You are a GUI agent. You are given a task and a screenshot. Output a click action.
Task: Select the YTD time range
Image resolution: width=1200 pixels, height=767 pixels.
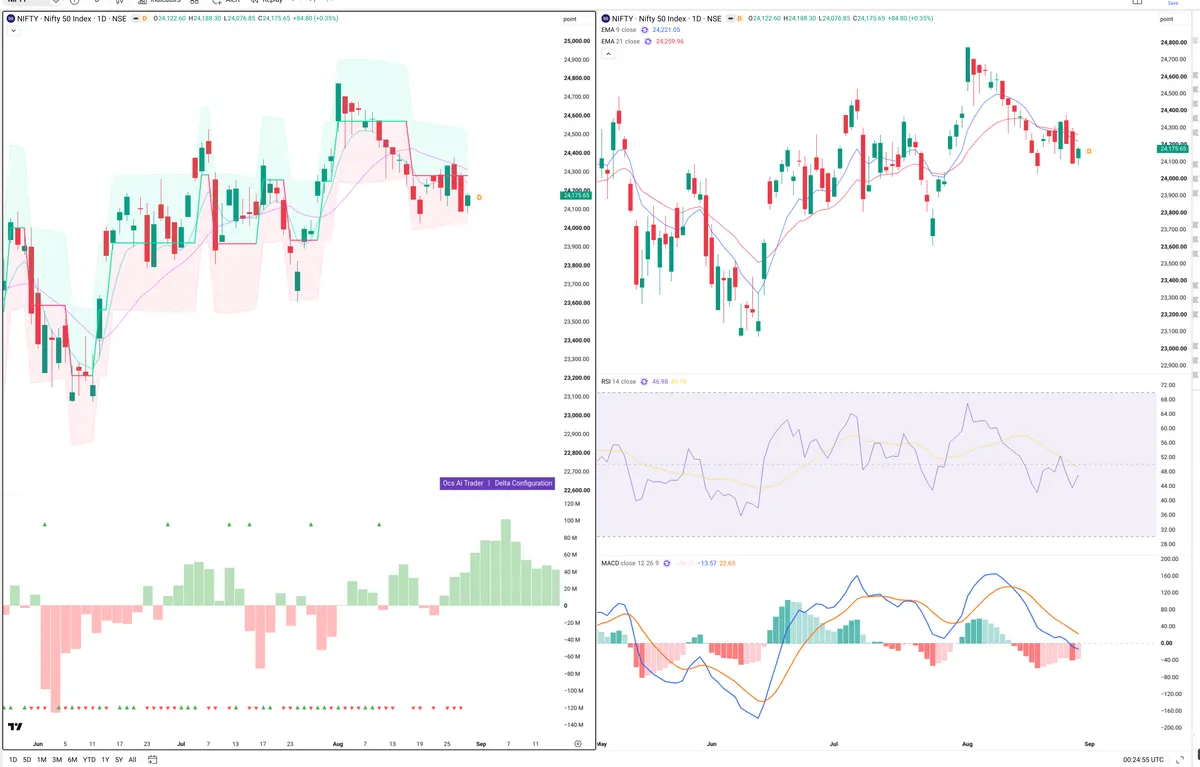tap(89, 760)
